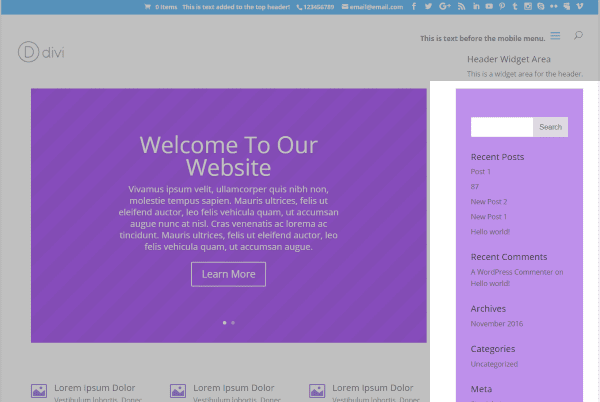Open the New Post 2 link
This screenshot has width=600, height=402.
(489, 202)
